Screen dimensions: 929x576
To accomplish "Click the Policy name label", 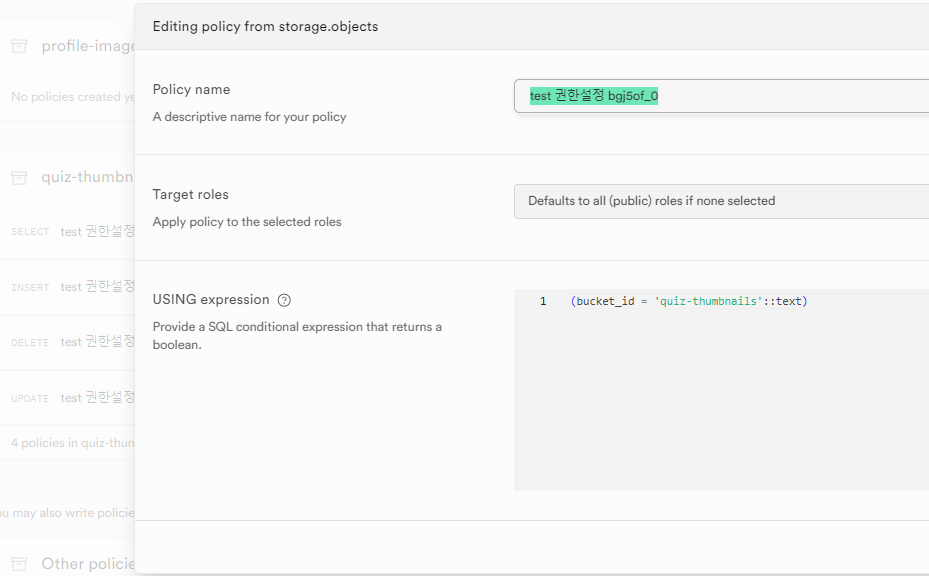I will pyautogui.click(x=191, y=90).
